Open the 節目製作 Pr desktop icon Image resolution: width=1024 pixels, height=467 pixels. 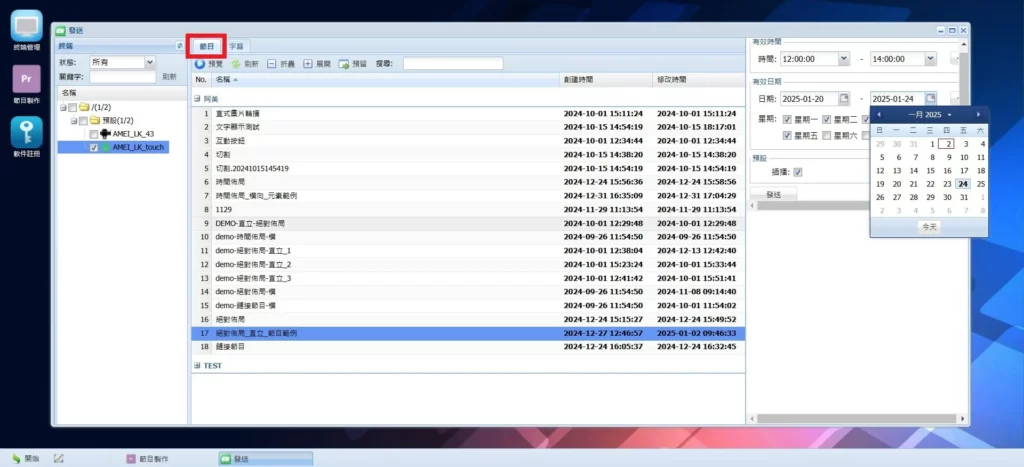26,80
